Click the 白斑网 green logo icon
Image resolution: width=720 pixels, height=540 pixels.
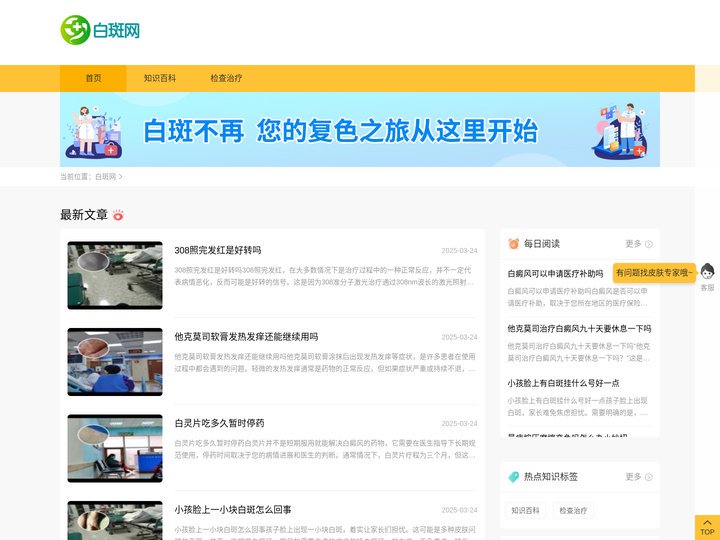coord(75,30)
